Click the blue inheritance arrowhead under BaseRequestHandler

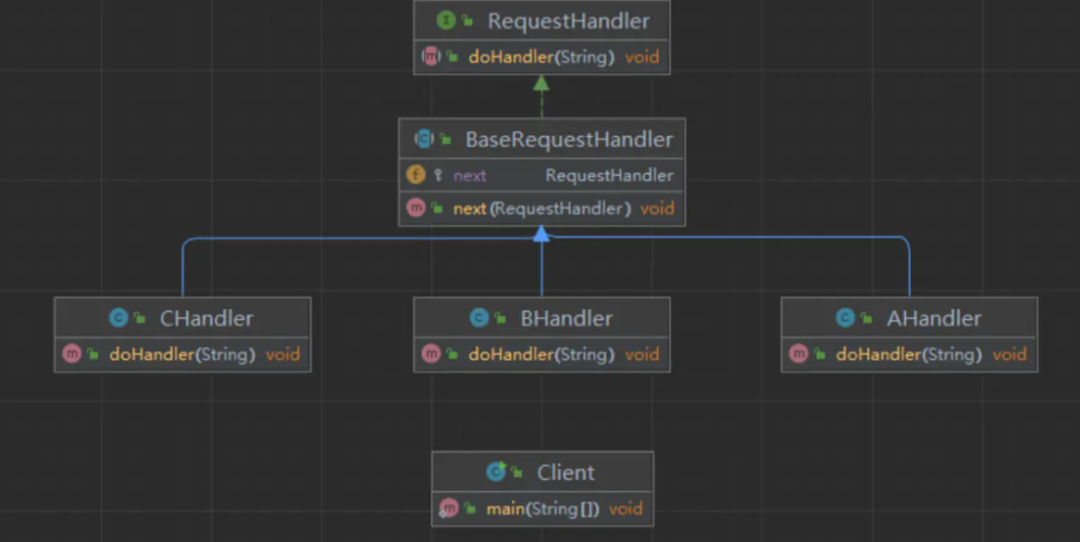click(541, 234)
